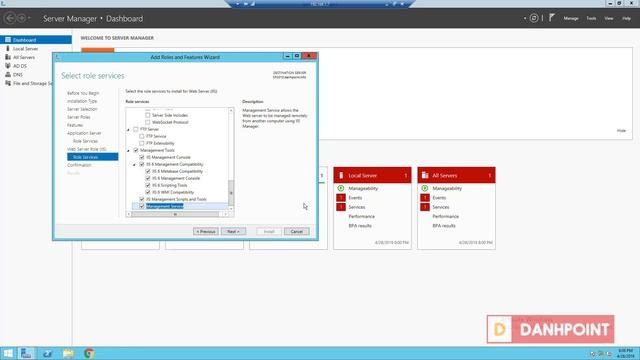Screen dimensions: 640x360
Task: Click the role services list scroll-up arrow
Action: click(231, 110)
